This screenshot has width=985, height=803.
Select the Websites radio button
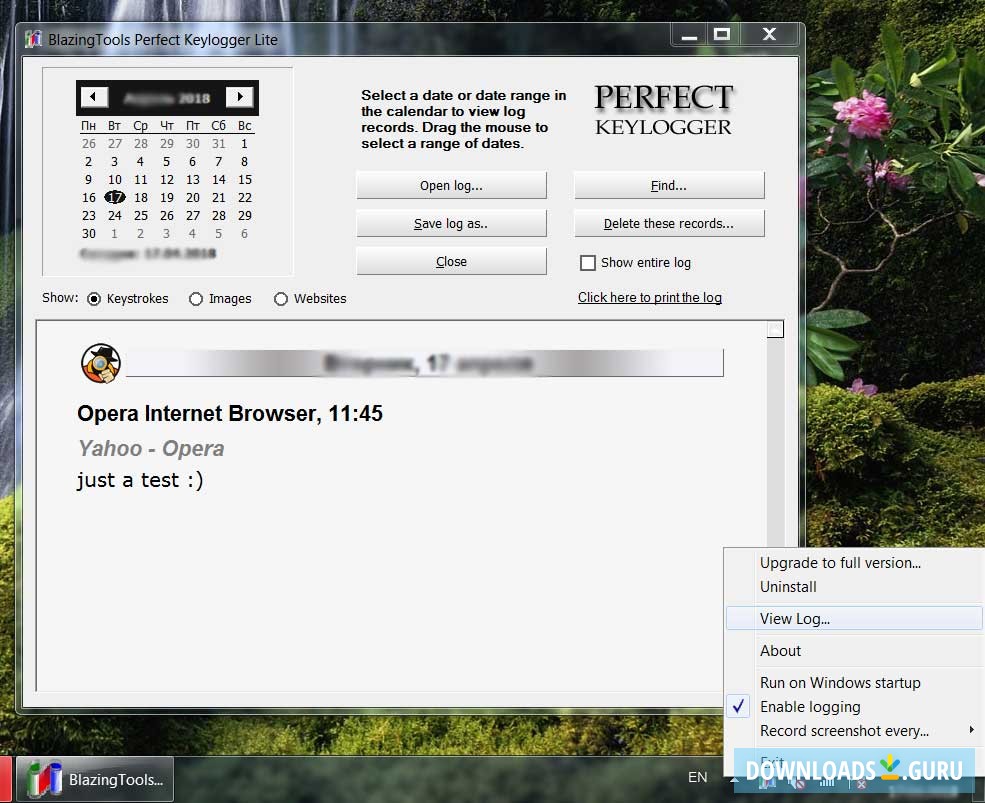[281, 299]
